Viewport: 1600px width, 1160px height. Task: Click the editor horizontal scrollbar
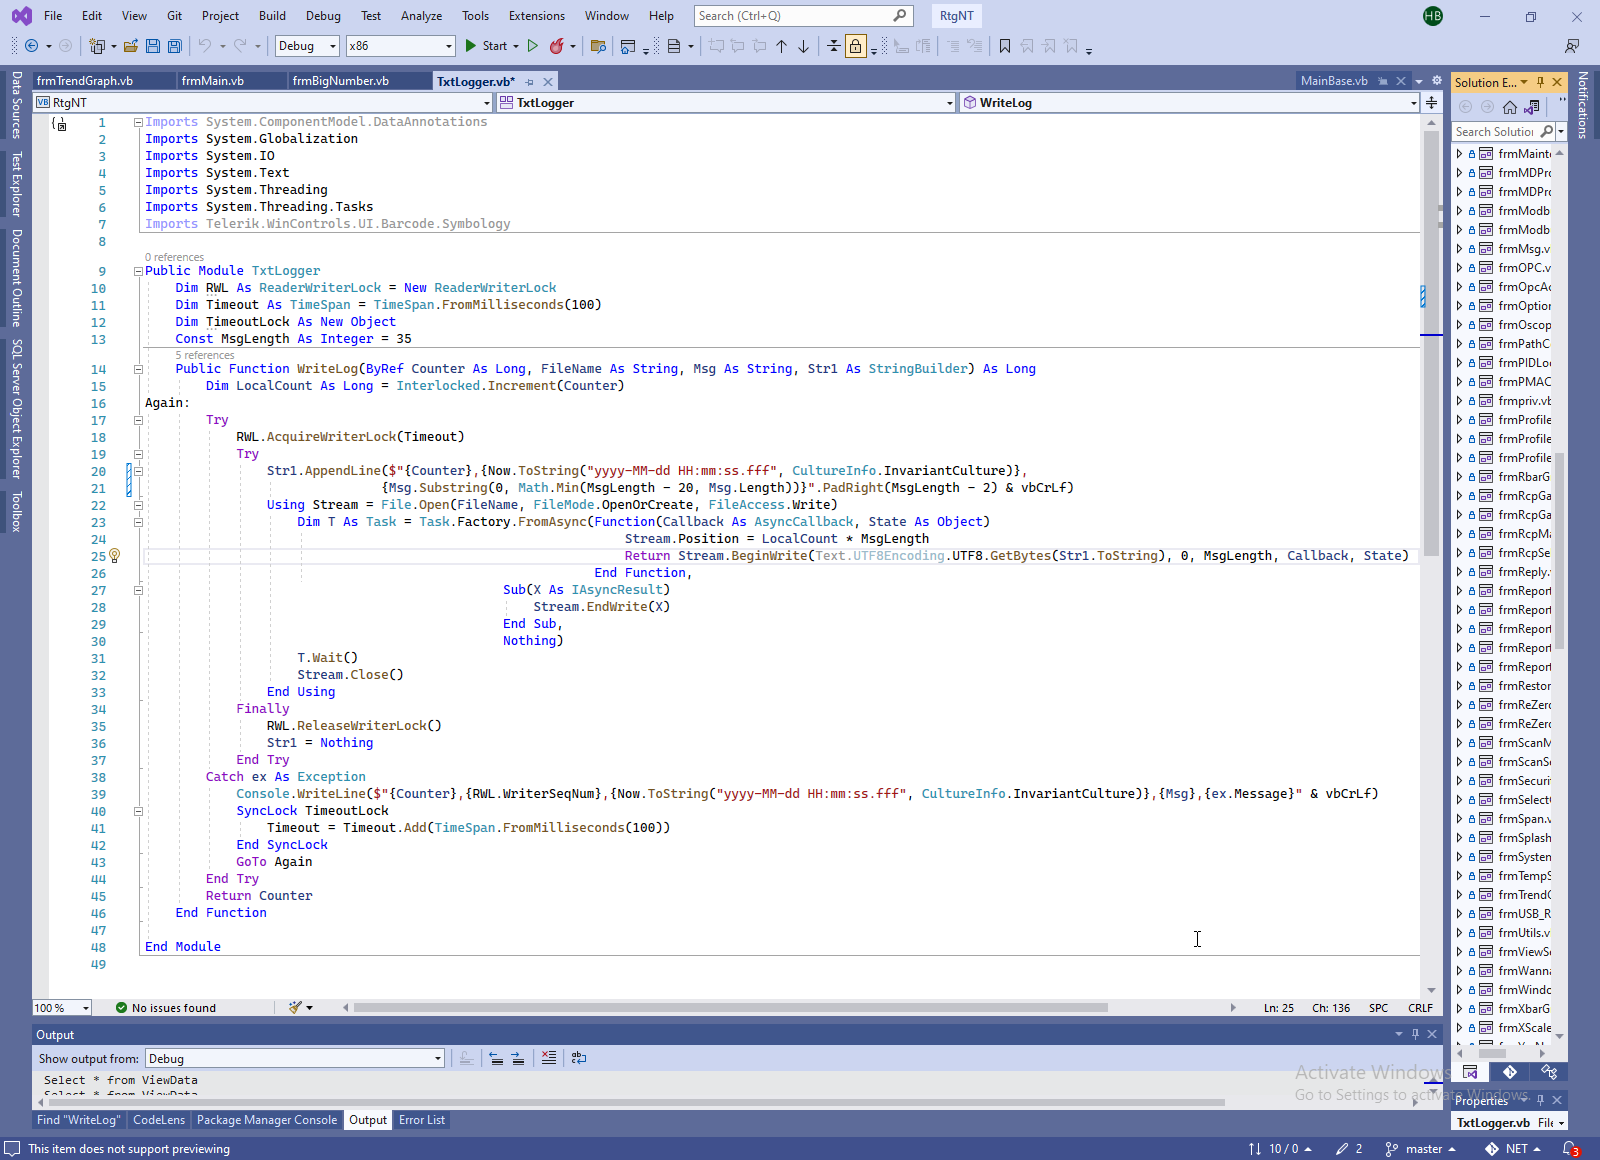point(730,1008)
